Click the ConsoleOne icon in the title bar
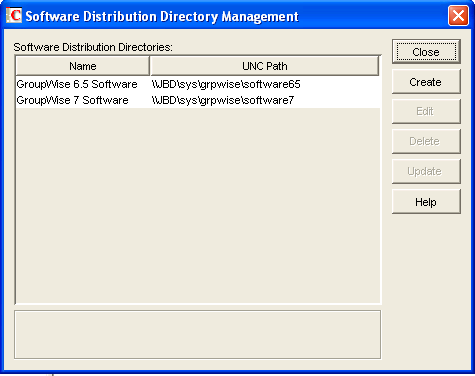The width and height of the screenshot is (475, 376). pyautogui.click(x=14, y=15)
